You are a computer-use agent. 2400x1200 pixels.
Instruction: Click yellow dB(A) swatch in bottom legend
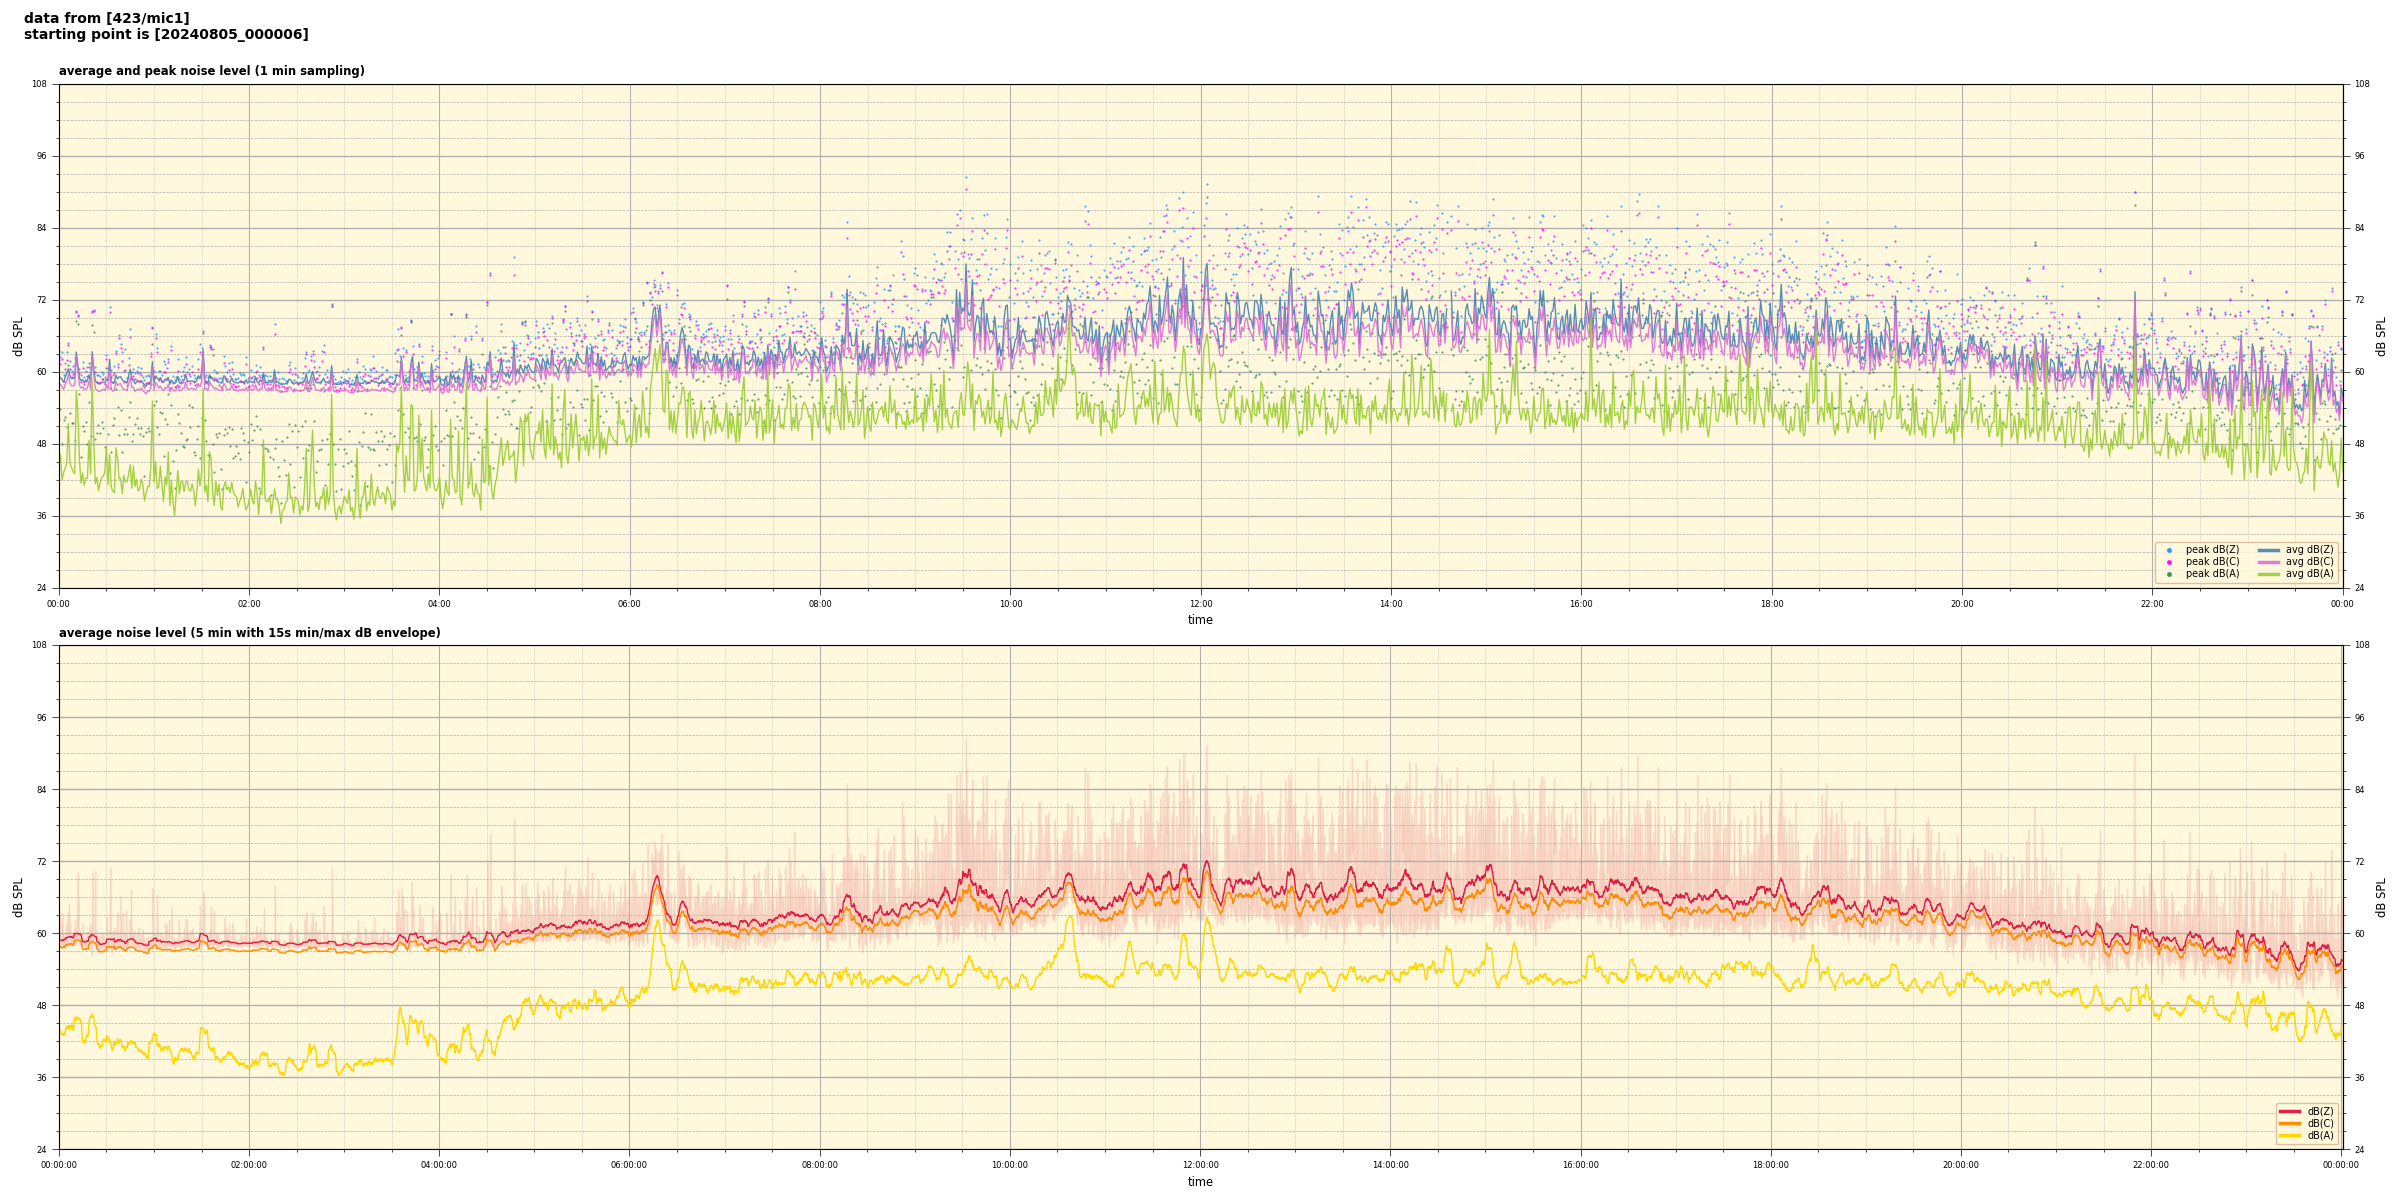(x=2289, y=1135)
